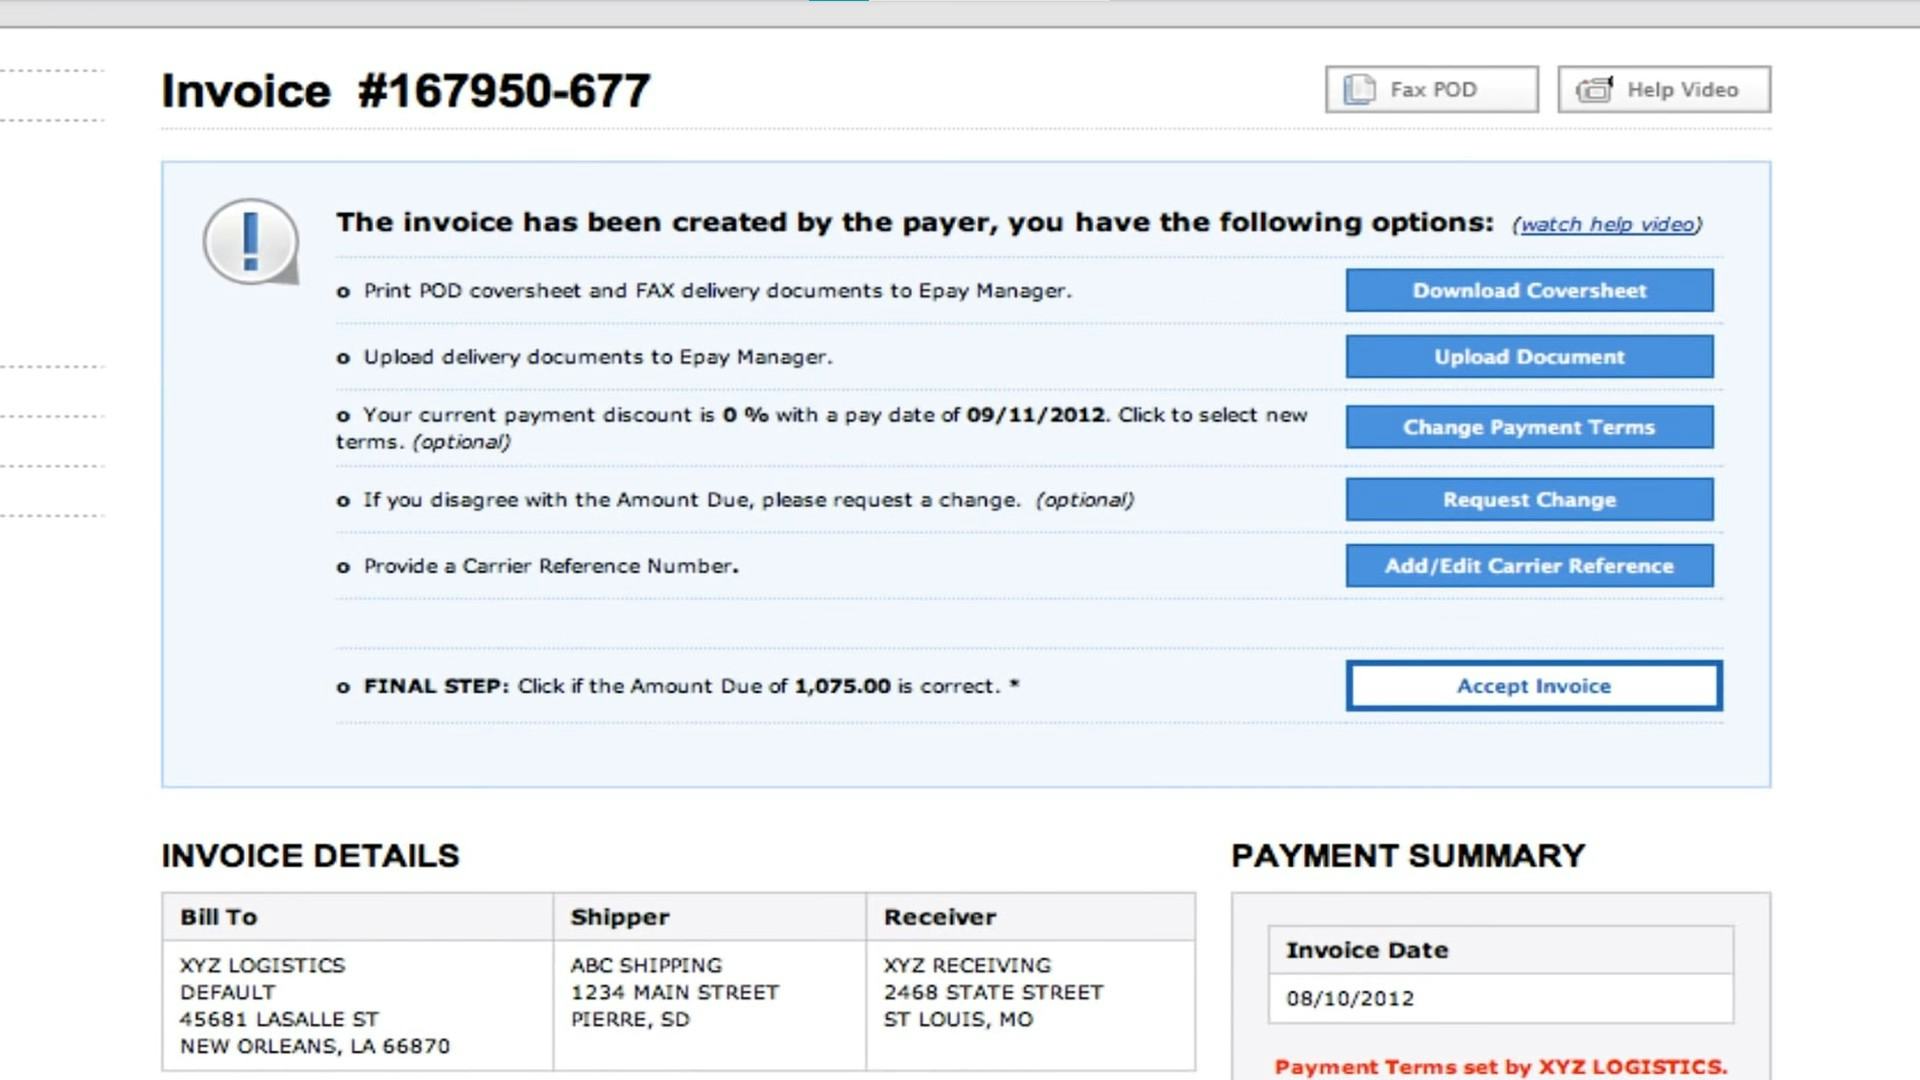Click the invoice number #167950-677 heading
This screenshot has width=1920, height=1080.
pos(405,91)
